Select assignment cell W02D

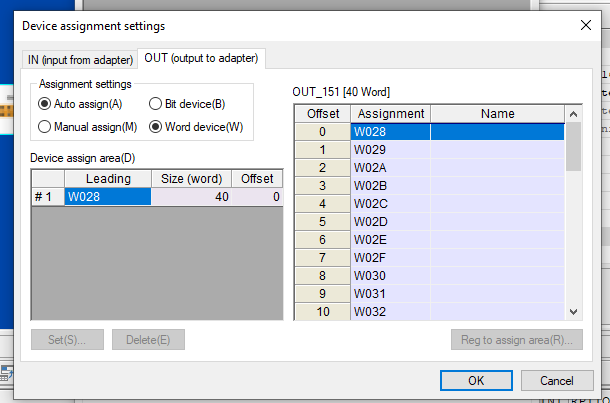(391, 222)
